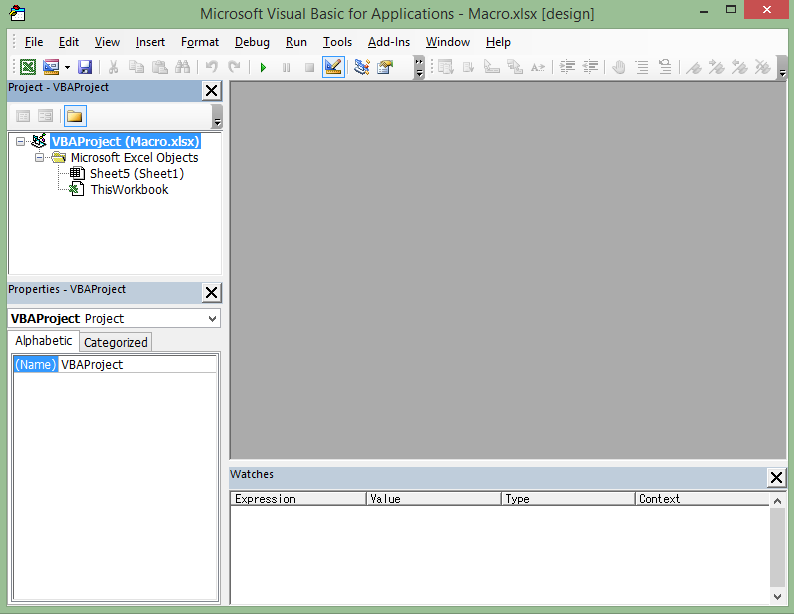
Task: Open the Tools menu
Action: pos(337,42)
